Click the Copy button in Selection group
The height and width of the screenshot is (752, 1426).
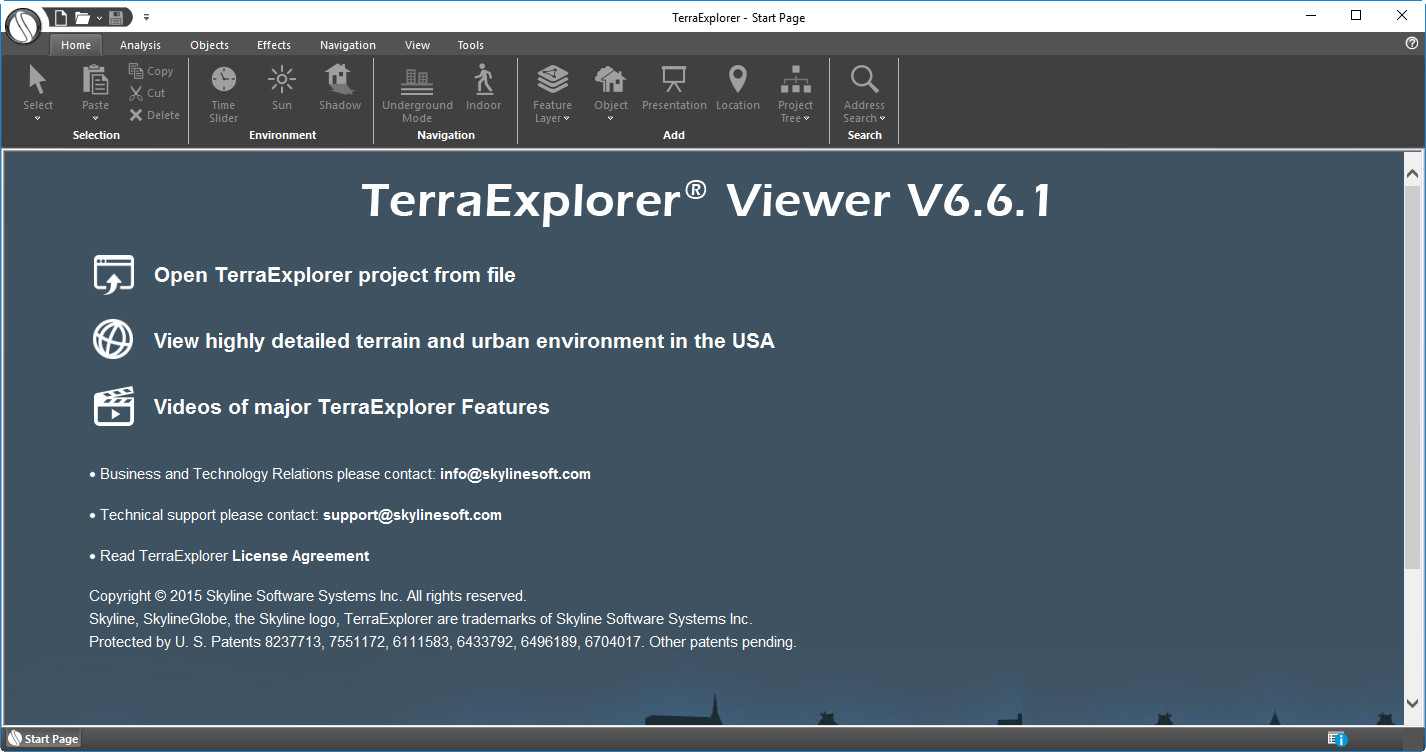pos(151,71)
